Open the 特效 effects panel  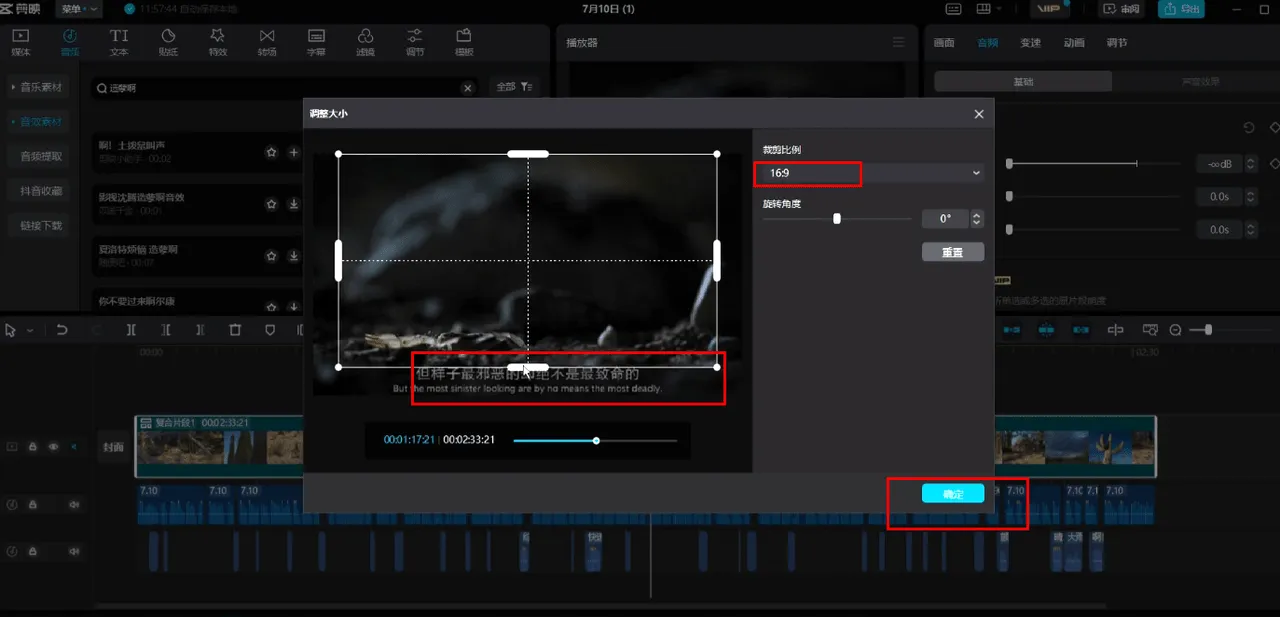(x=217, y=41)
